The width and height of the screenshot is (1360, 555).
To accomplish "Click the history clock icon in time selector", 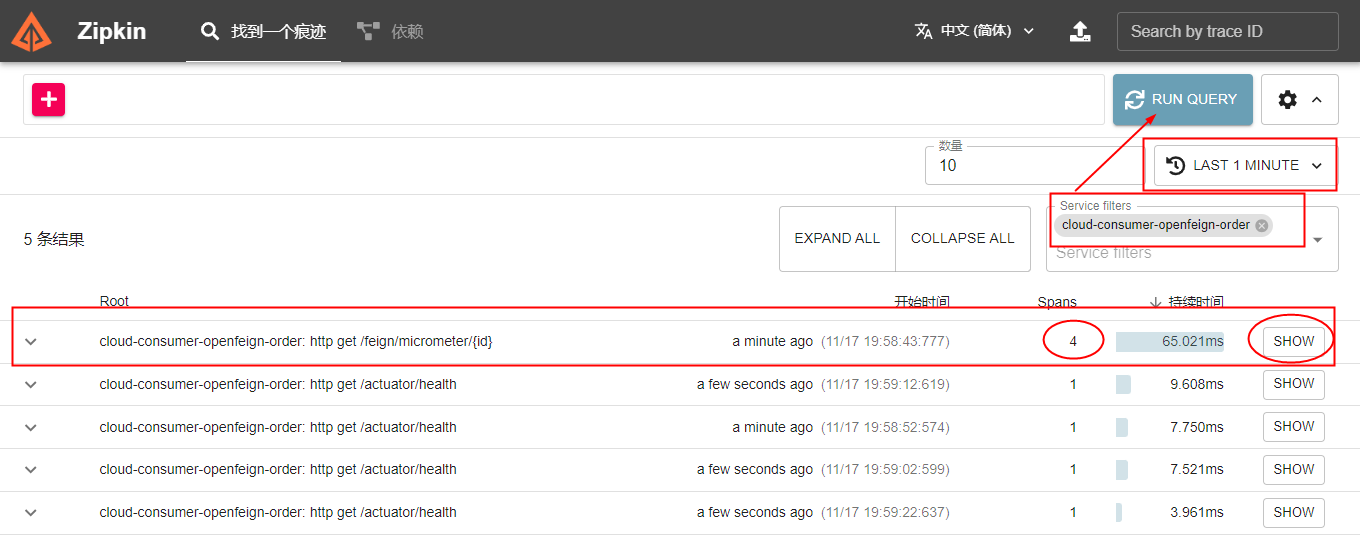I will (x=1176, y=165).
